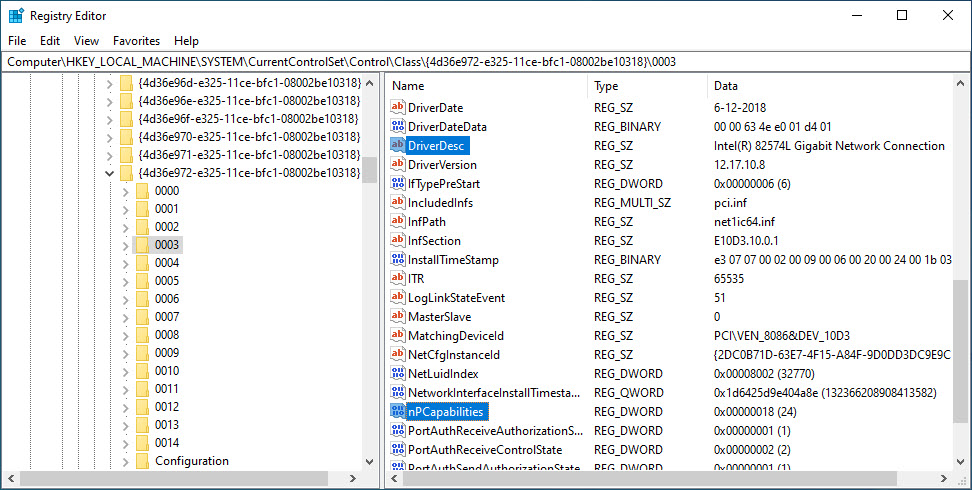Click the MasterSlave string icon

pyautogui.click(x=397, y=317)
